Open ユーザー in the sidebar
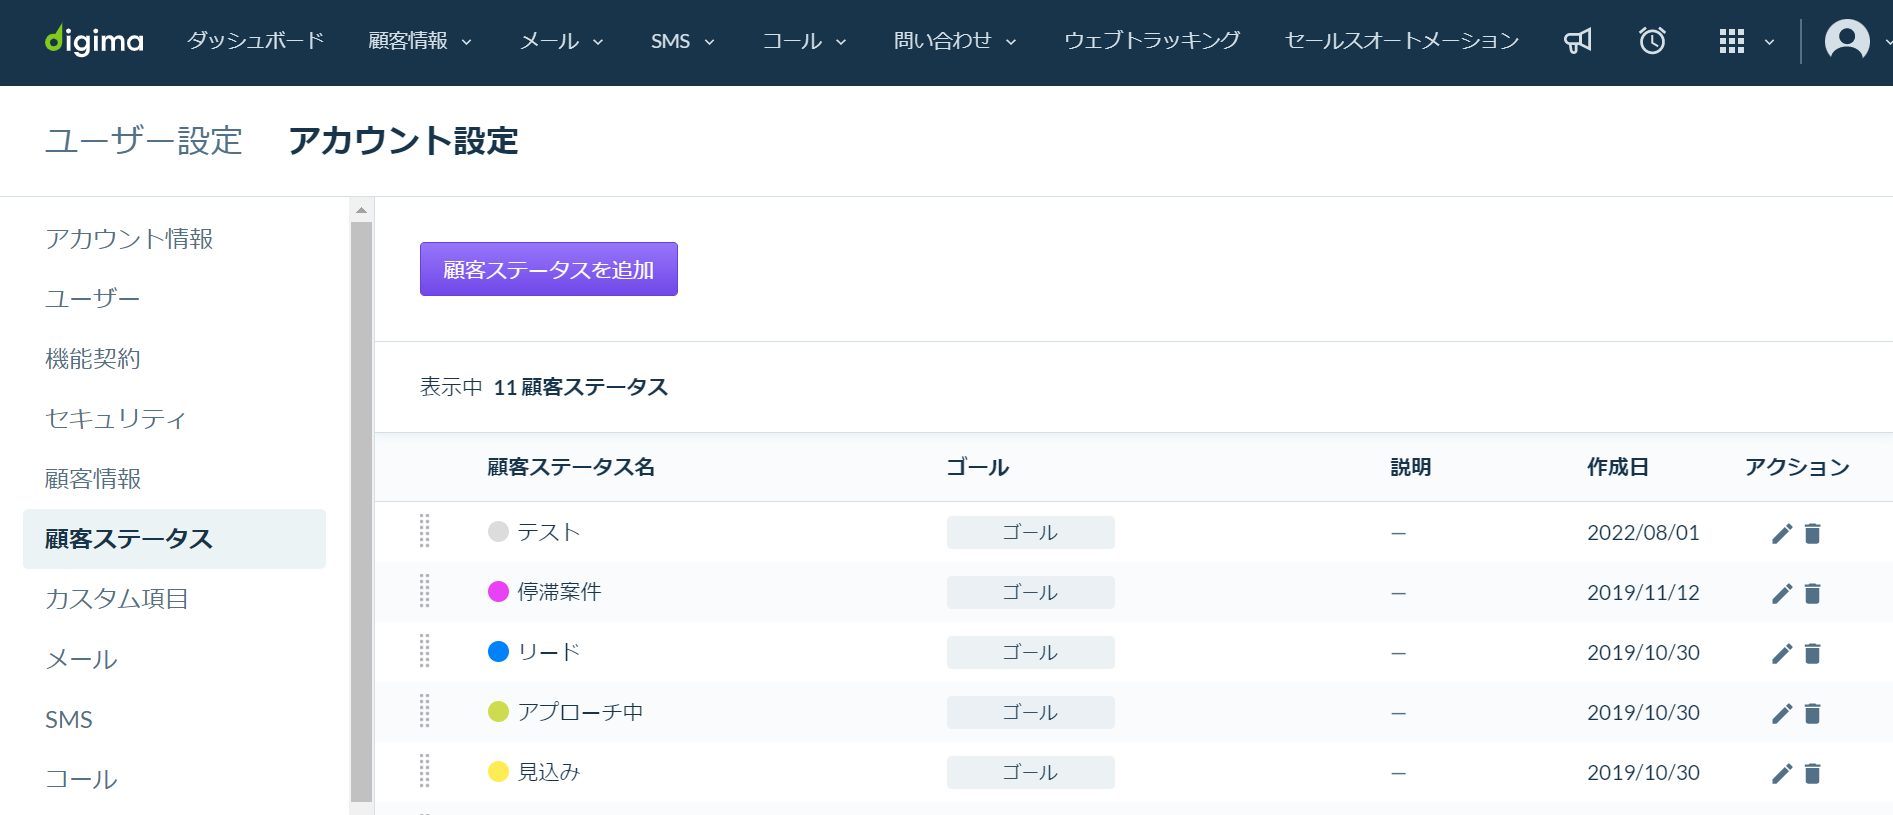The width and height of the screenshot is (1893, 815). click(92, 299)
